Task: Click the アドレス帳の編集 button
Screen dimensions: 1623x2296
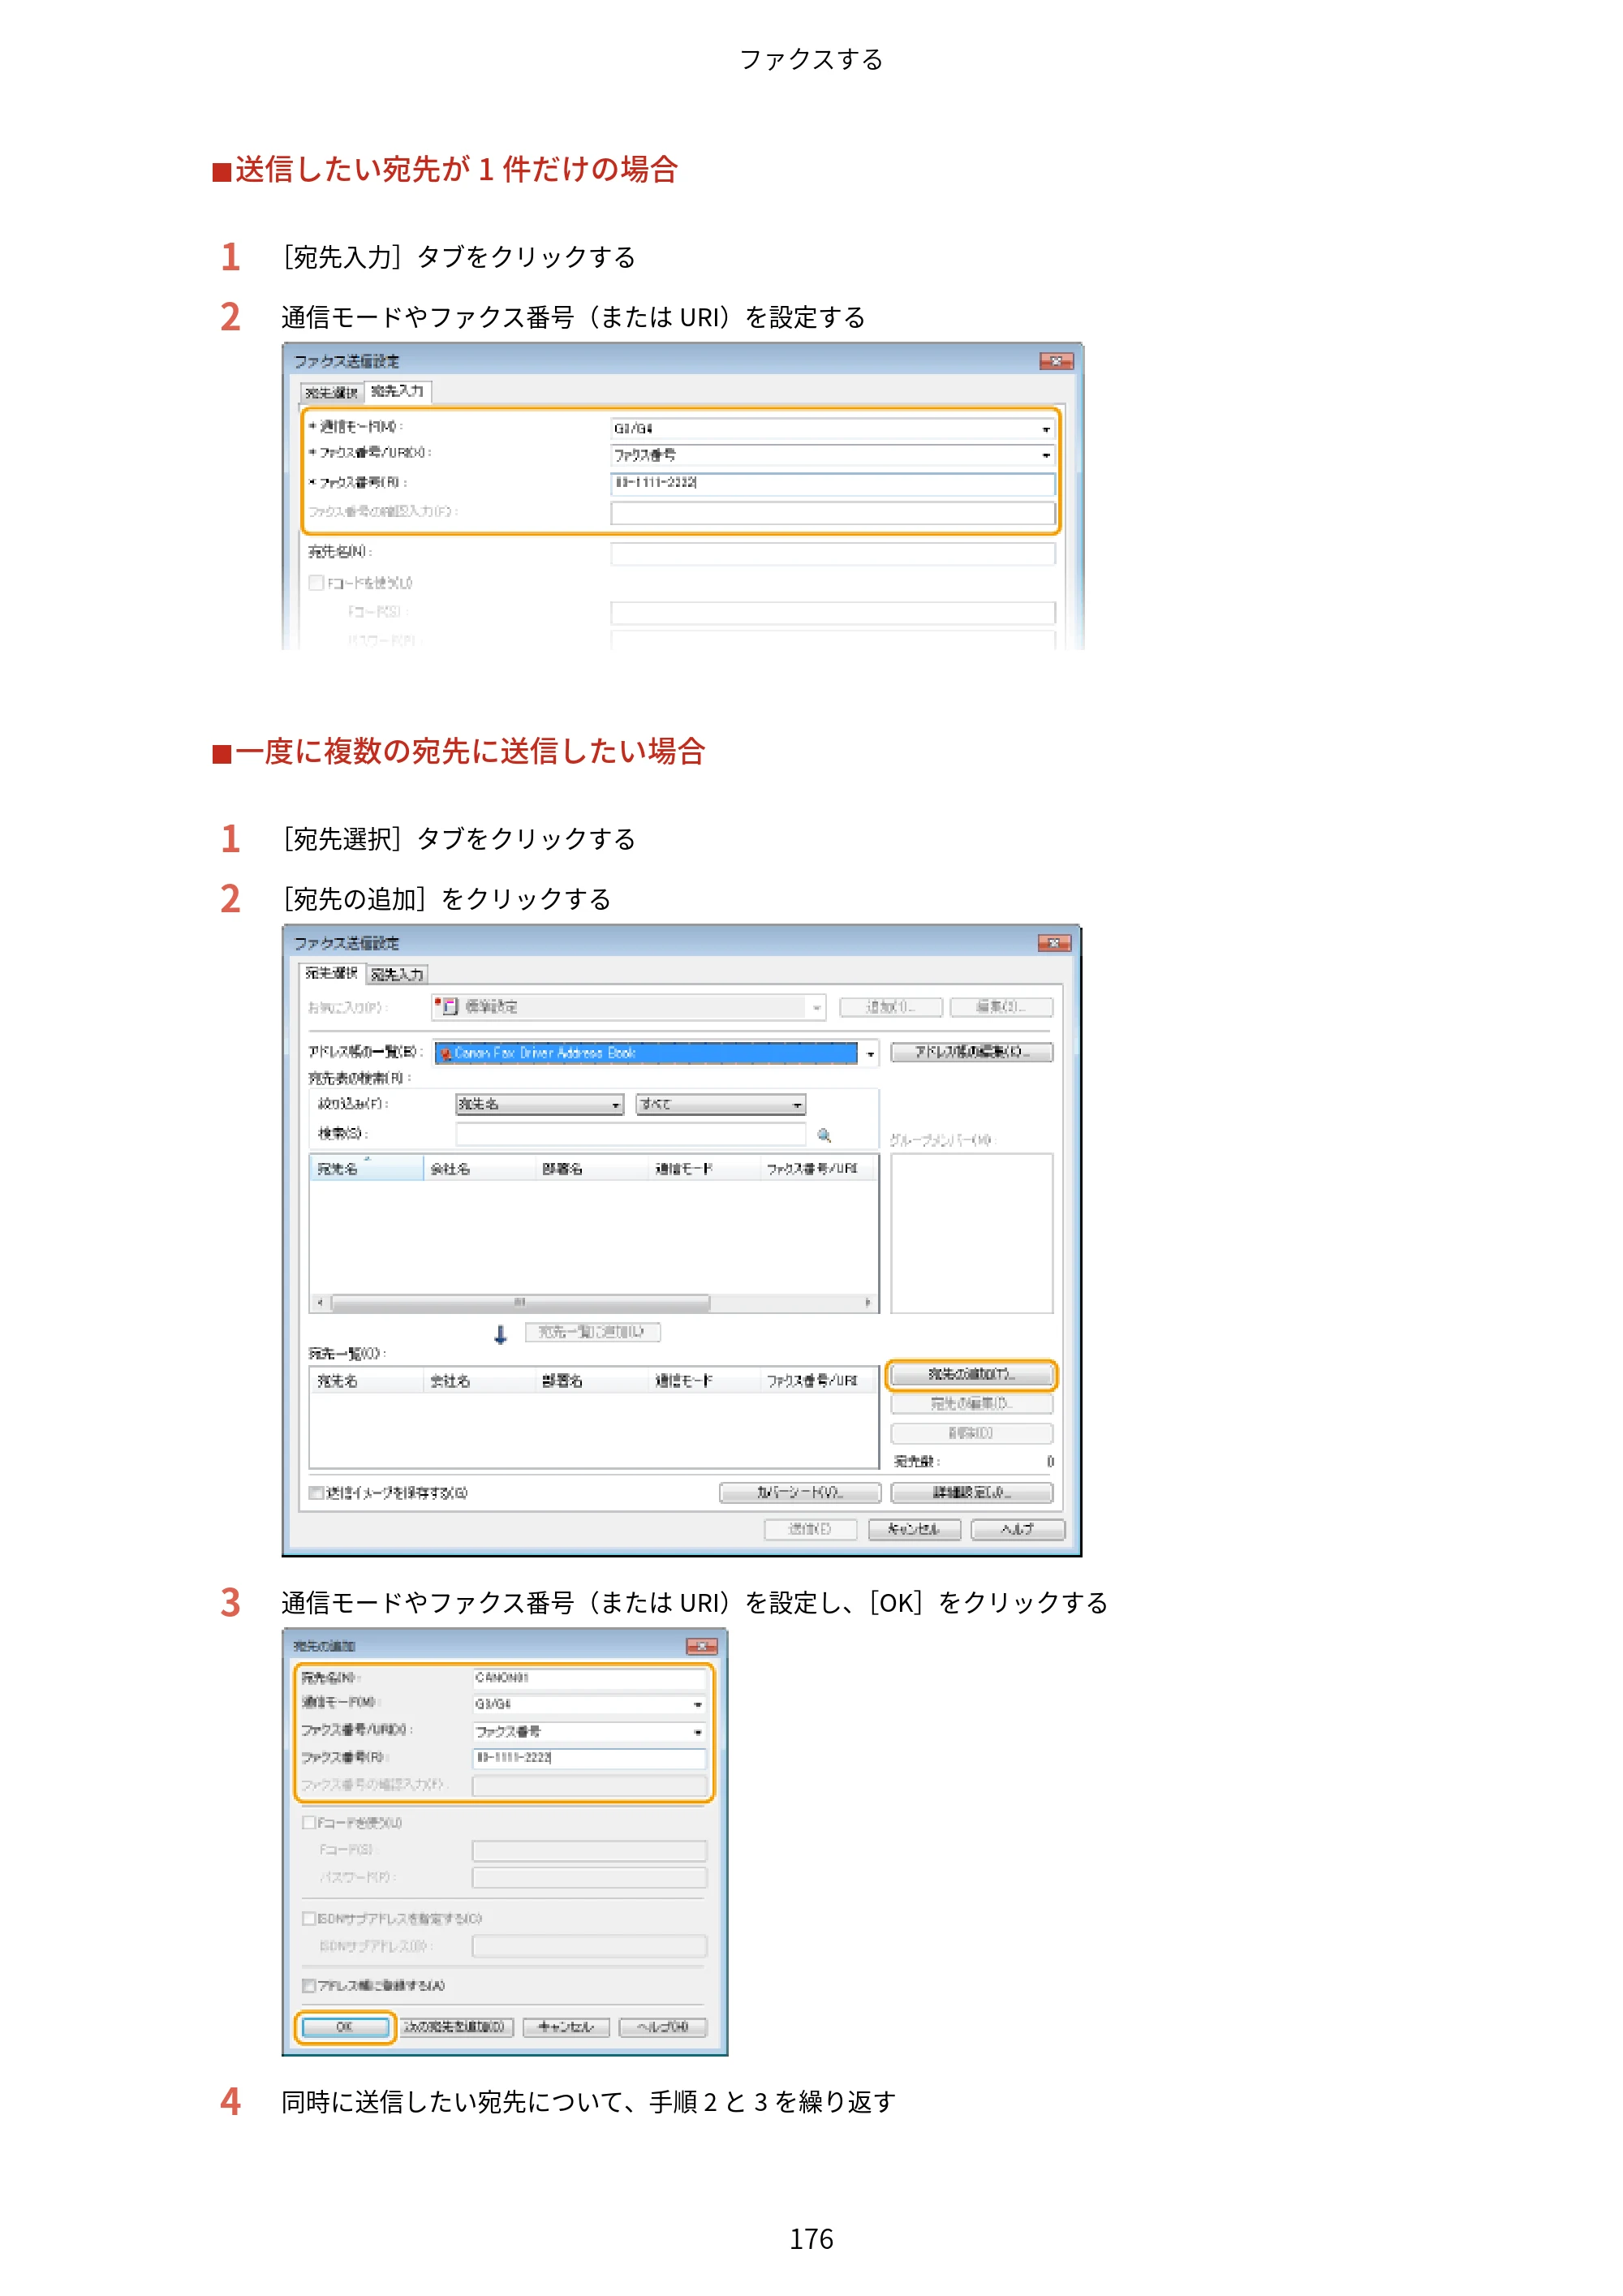Action: coord(971,1052)
